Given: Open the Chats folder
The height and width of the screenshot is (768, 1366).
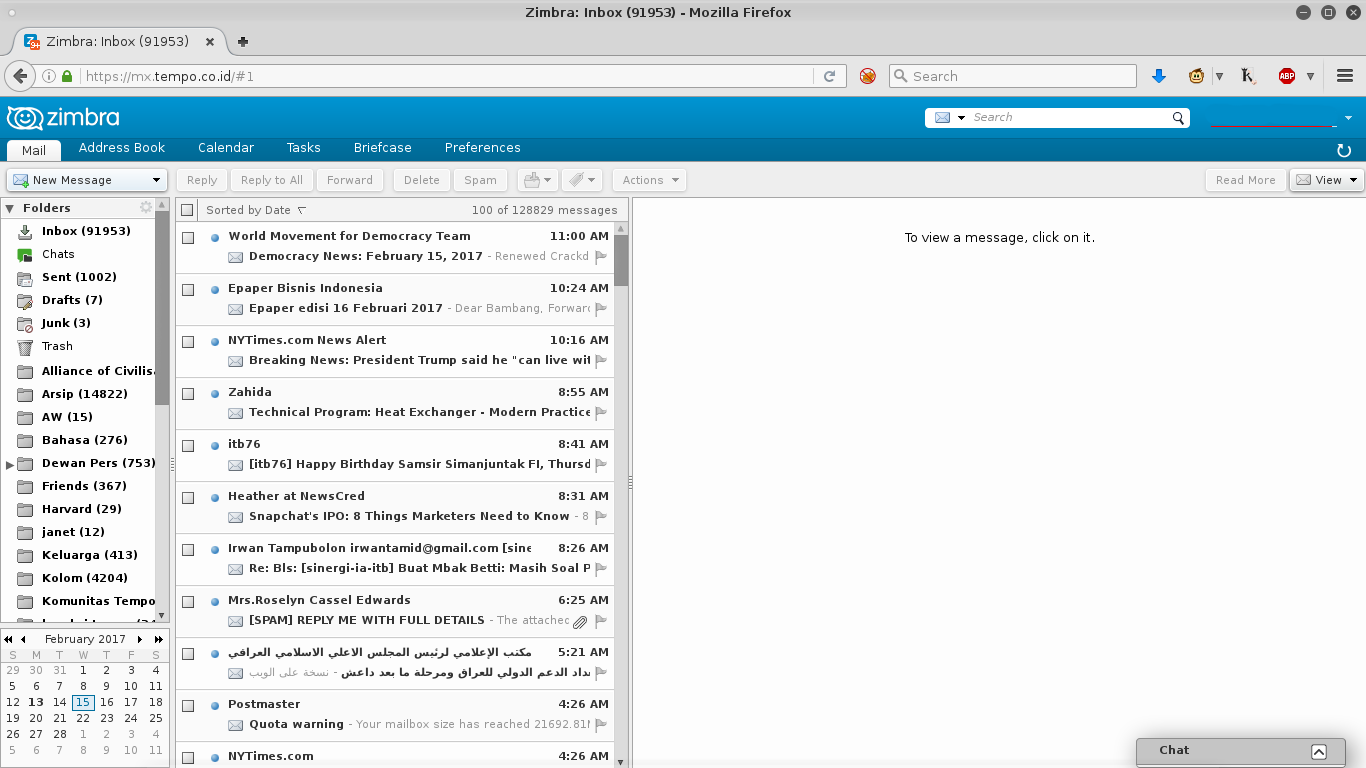Looking at the screenshot, I should tap(58, 254).
